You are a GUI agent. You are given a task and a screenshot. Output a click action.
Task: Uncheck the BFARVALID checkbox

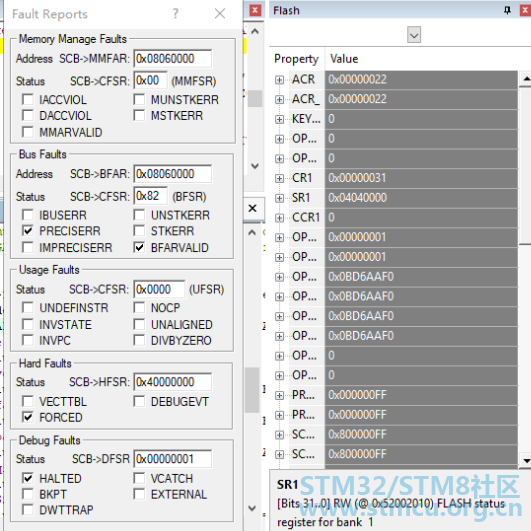[139, 247]
